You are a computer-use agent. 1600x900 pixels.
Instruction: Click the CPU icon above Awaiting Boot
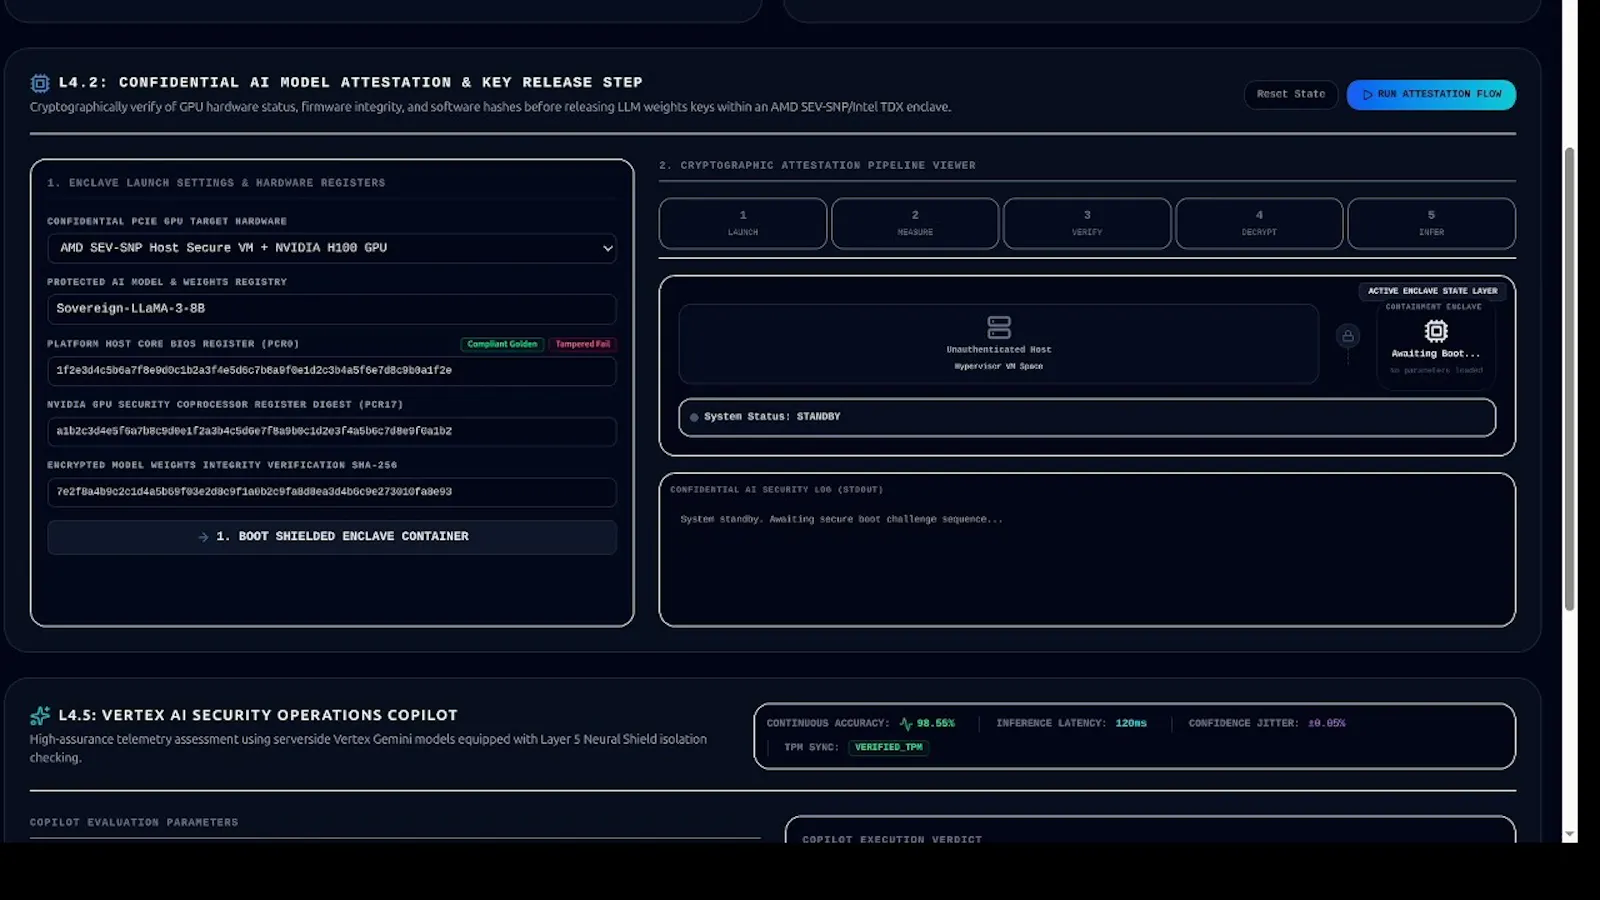1436,331
